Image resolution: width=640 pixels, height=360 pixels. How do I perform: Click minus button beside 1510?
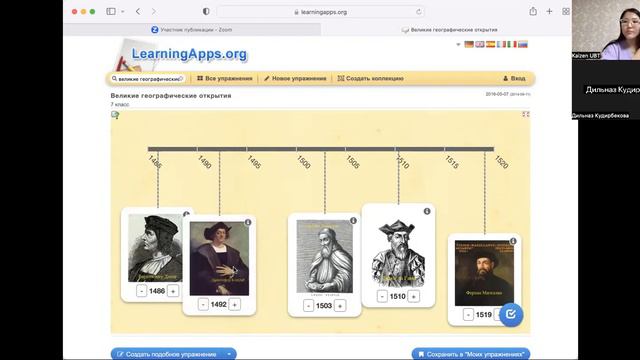[382, 296]
